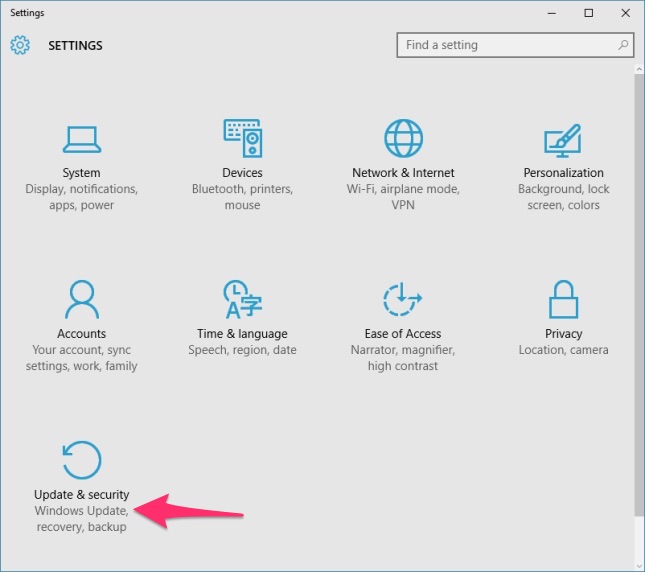Click 'Speech, region, date' description

242,350
